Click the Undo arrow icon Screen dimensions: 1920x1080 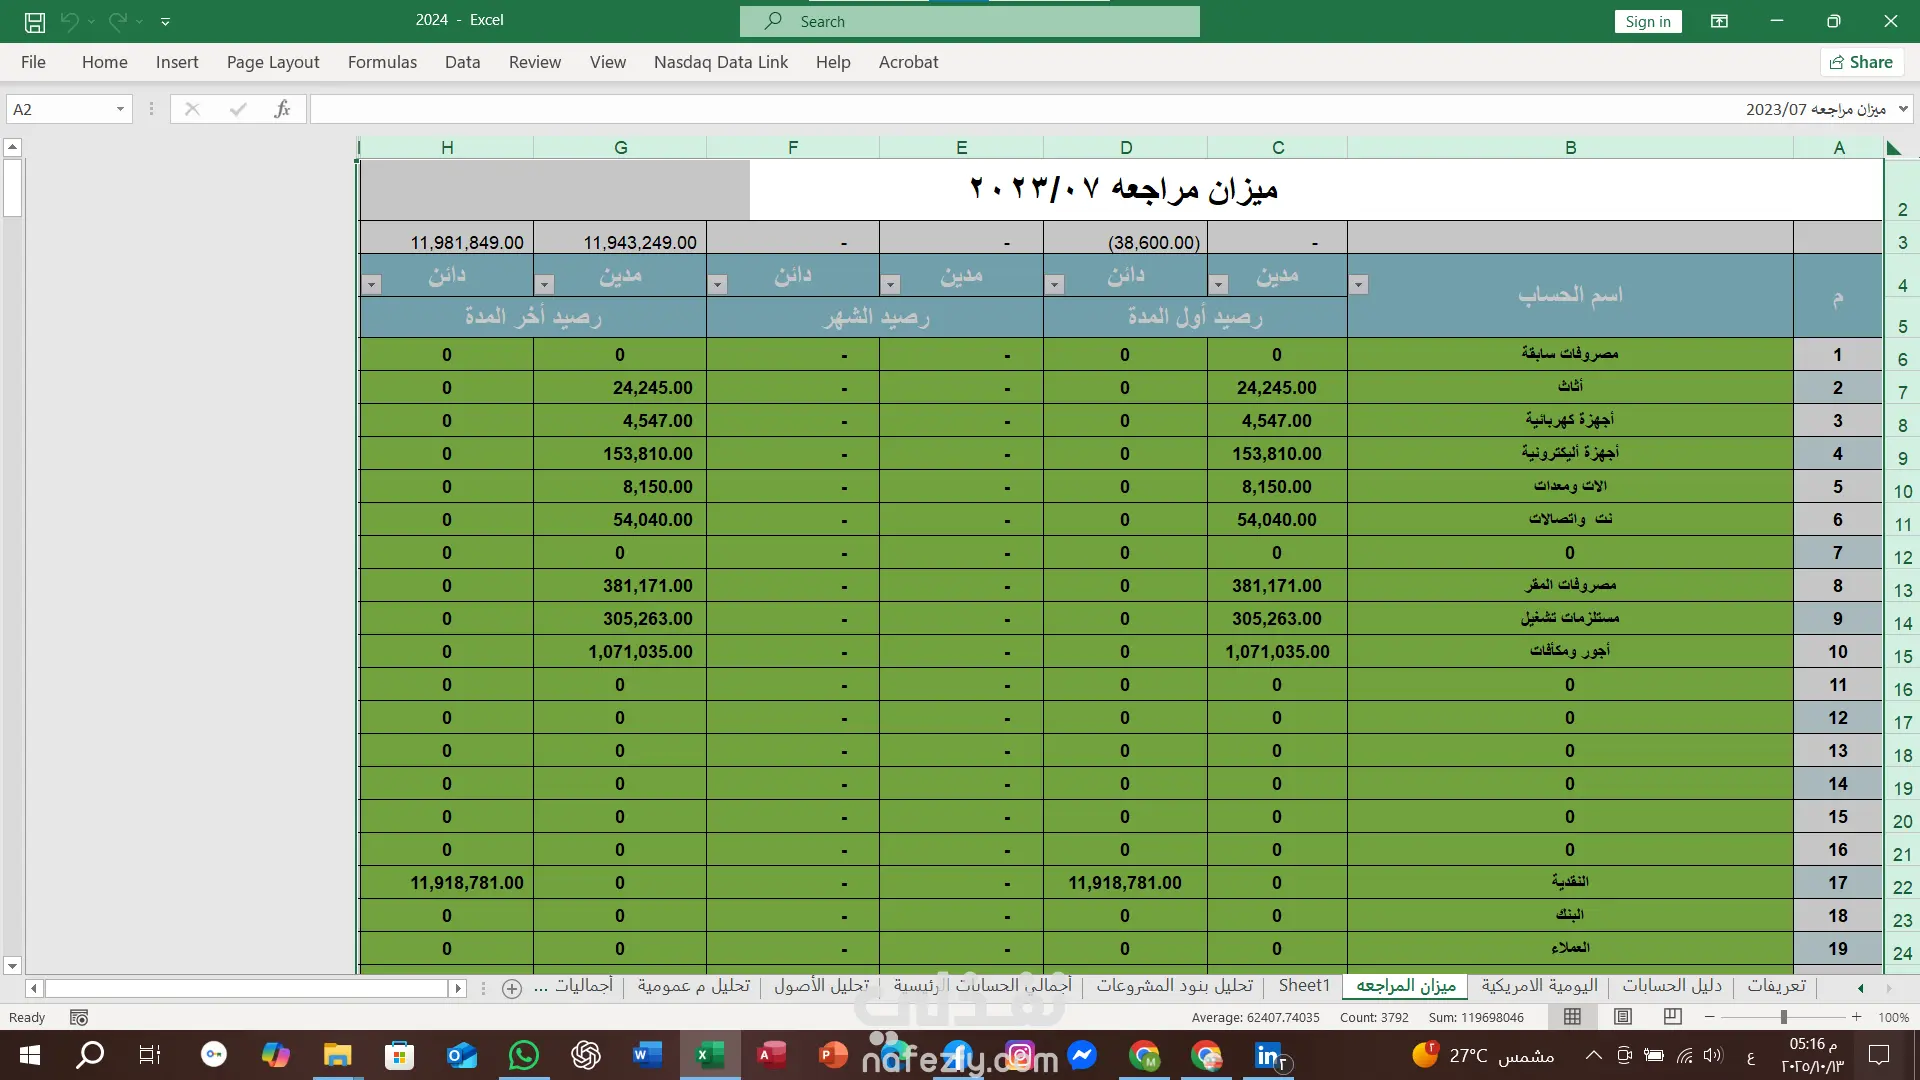(x=69, y=21)
